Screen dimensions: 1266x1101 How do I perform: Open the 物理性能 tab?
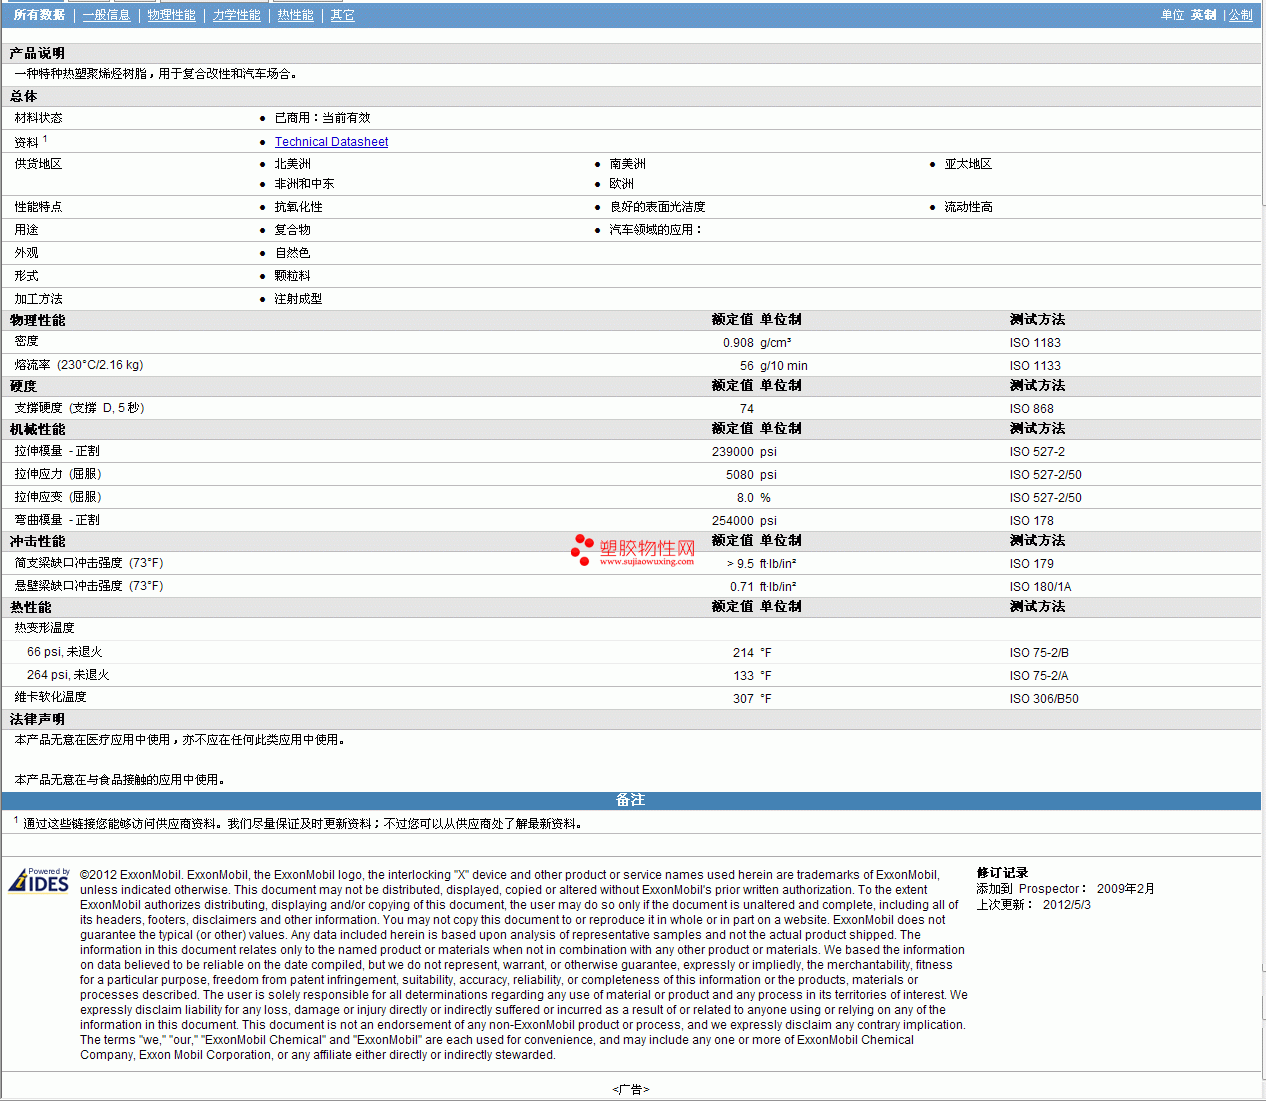[171, 15]
